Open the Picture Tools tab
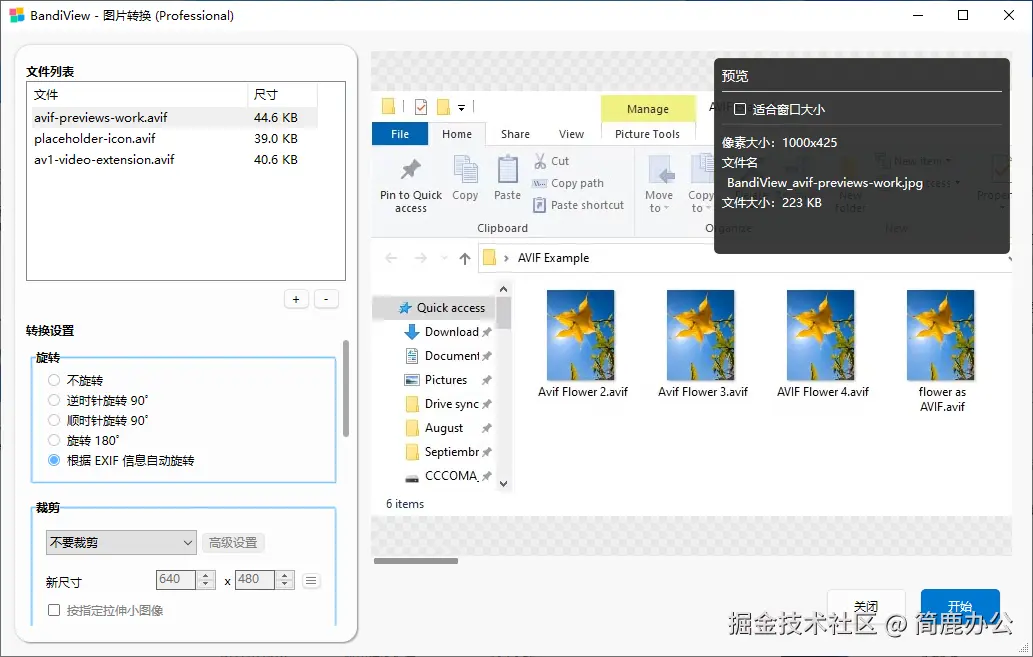Image resolution: width=1033 pixels, height=657 pixels. coord(649,133)
